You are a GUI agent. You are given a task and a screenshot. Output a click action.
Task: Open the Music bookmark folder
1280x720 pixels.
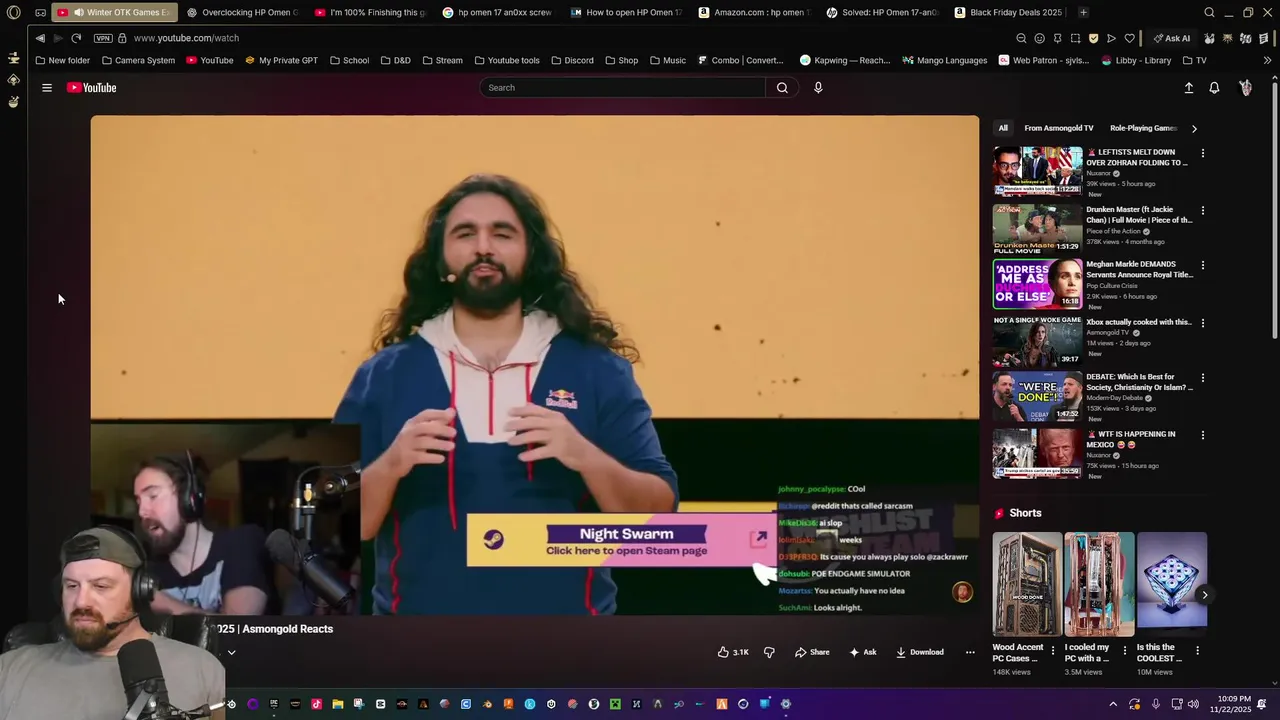(x=668, y=60)
